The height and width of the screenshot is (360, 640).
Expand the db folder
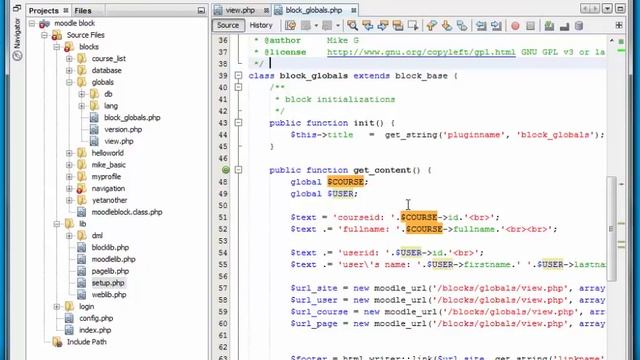pyautogui.click(x=82, y=94)
